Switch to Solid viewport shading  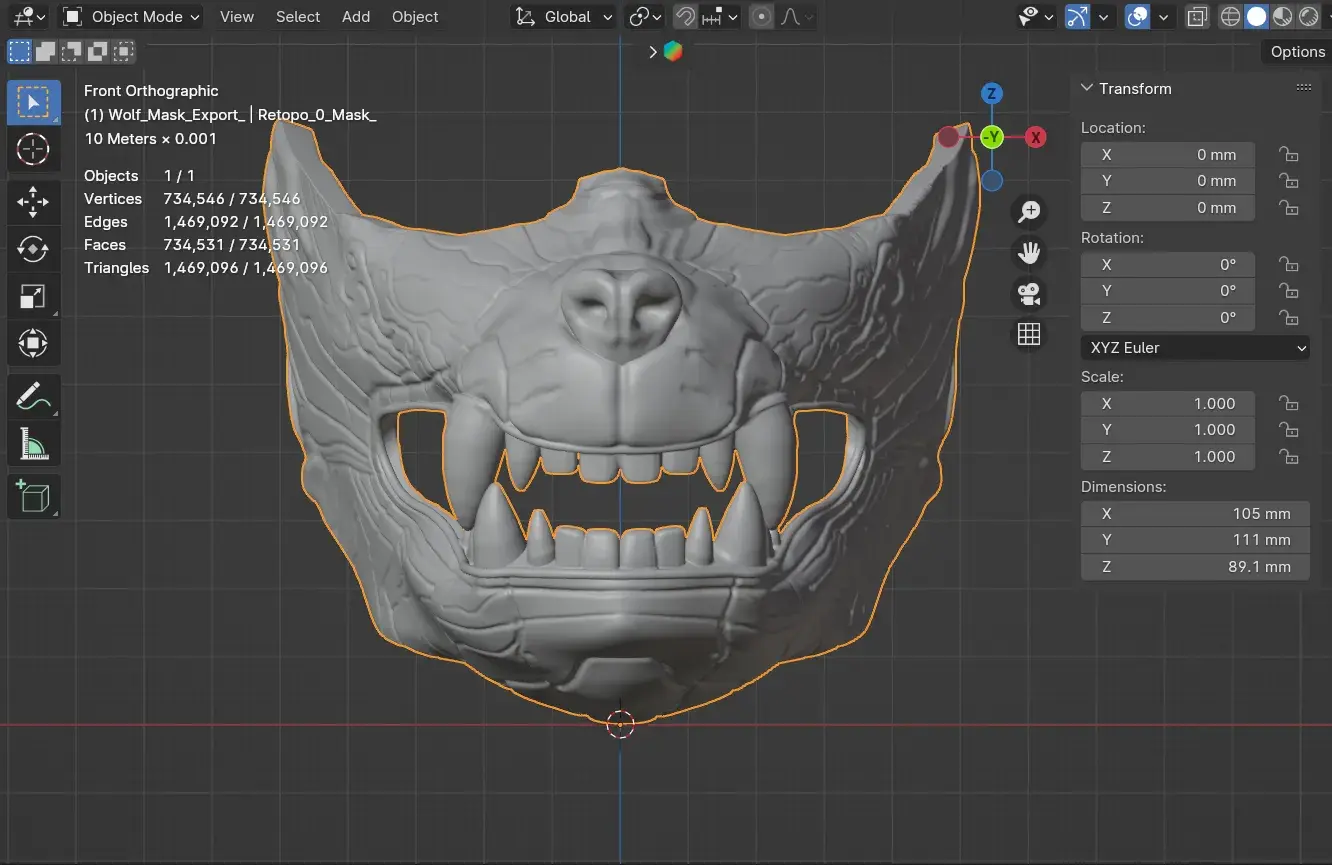click(x=1257, y=17)
